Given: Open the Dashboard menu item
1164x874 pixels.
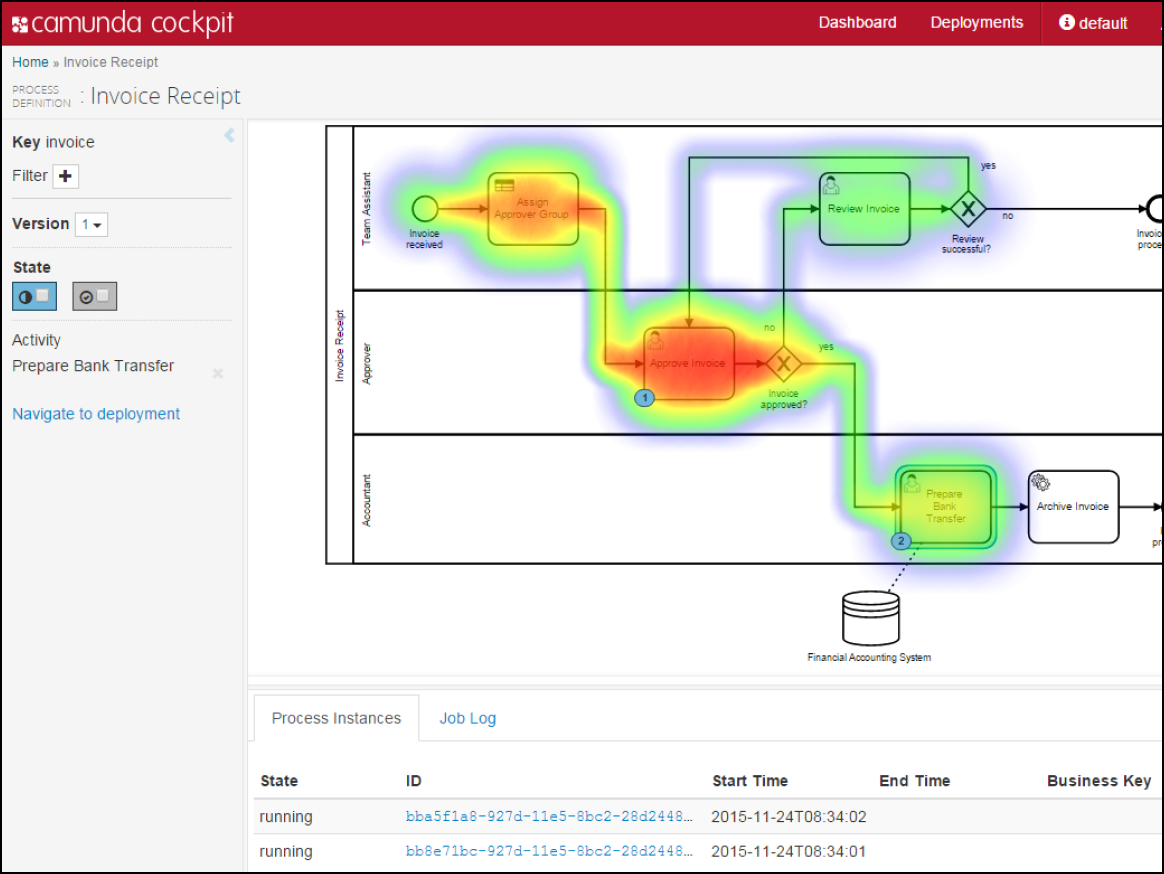Looking at the screenshot, I should click(x=857, y=23).
